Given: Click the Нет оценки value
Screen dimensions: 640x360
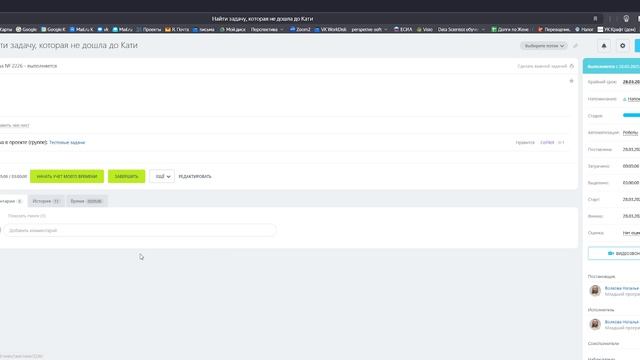Looking at the screenshot, I should pos(631,233).
